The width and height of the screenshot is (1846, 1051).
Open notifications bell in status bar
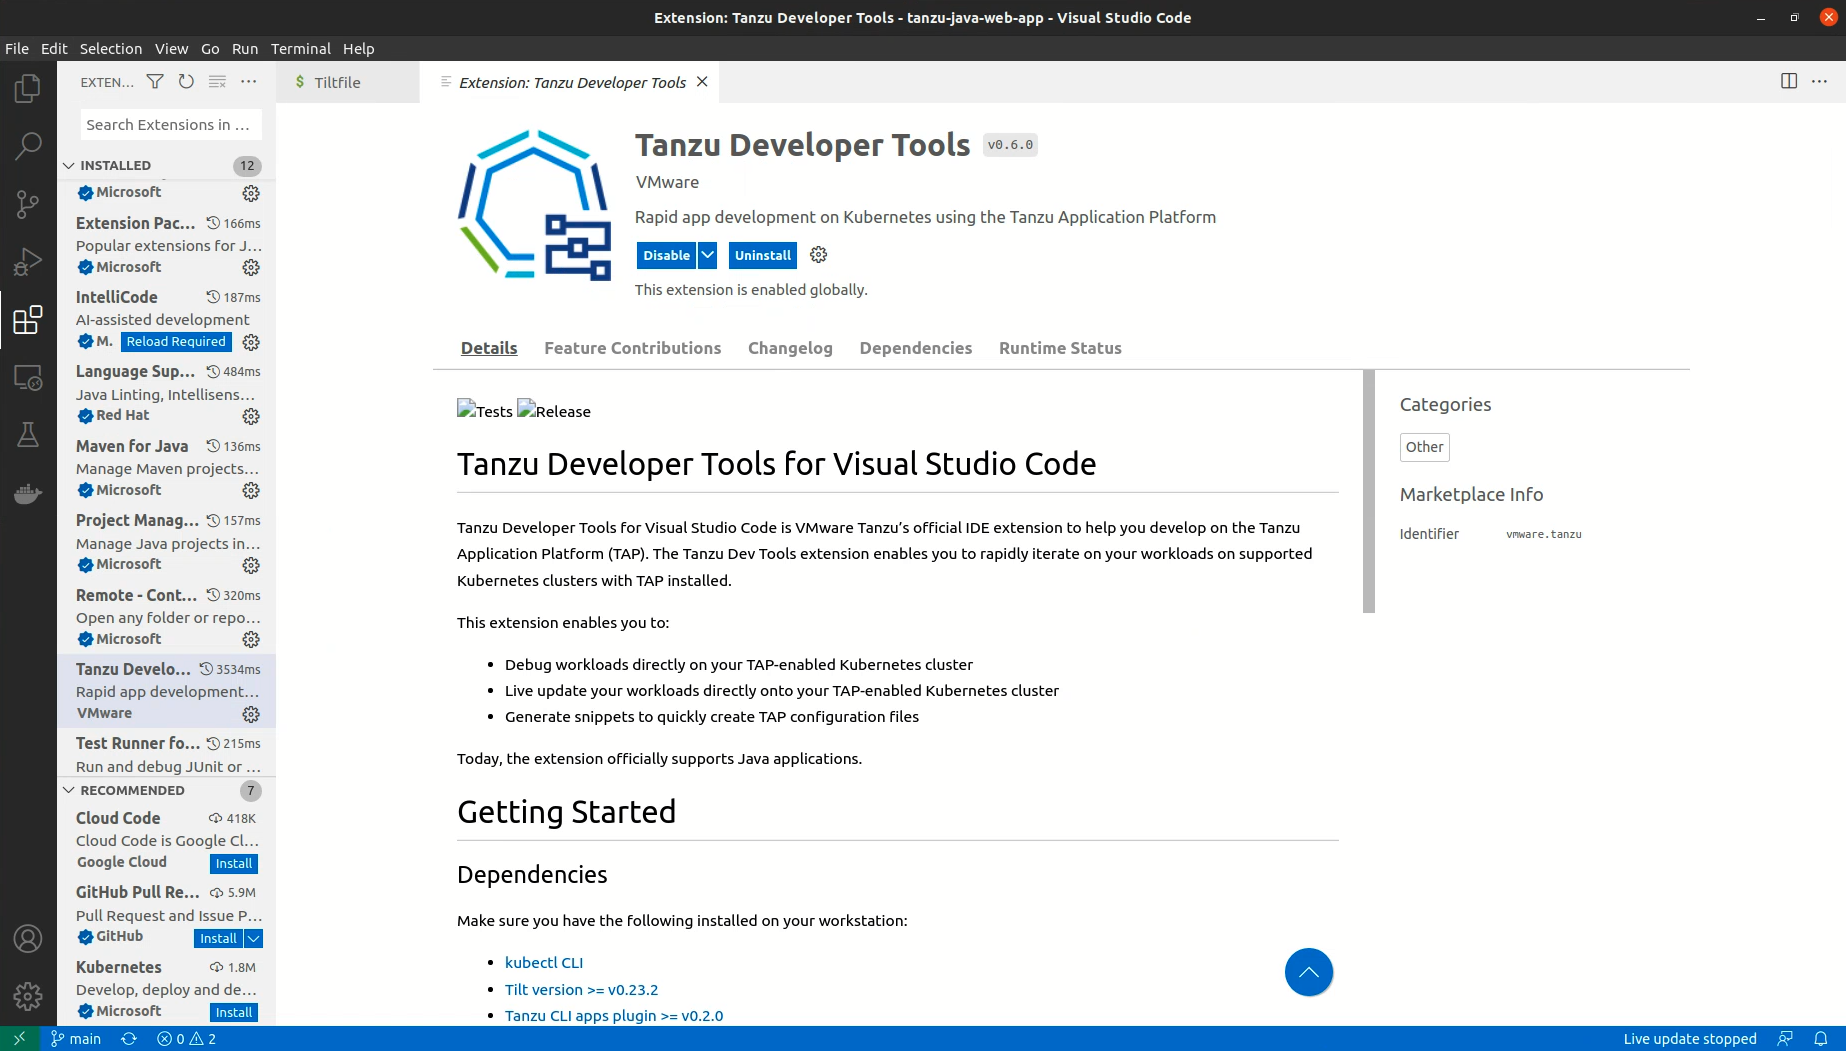[1821, 1039]
